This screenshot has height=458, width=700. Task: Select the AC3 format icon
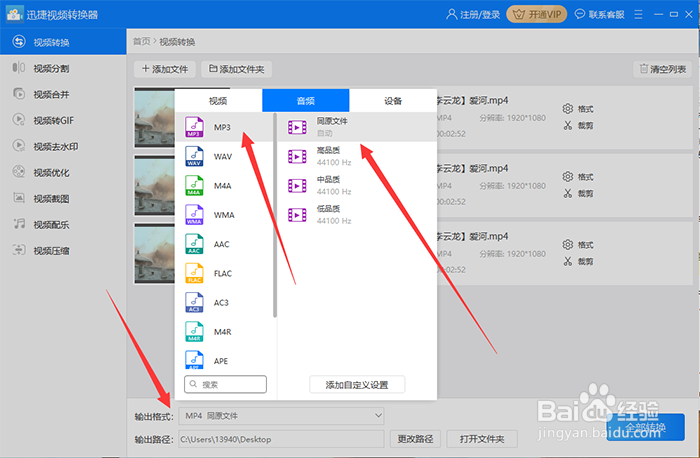pyautogui.click(x=194, y=303)
